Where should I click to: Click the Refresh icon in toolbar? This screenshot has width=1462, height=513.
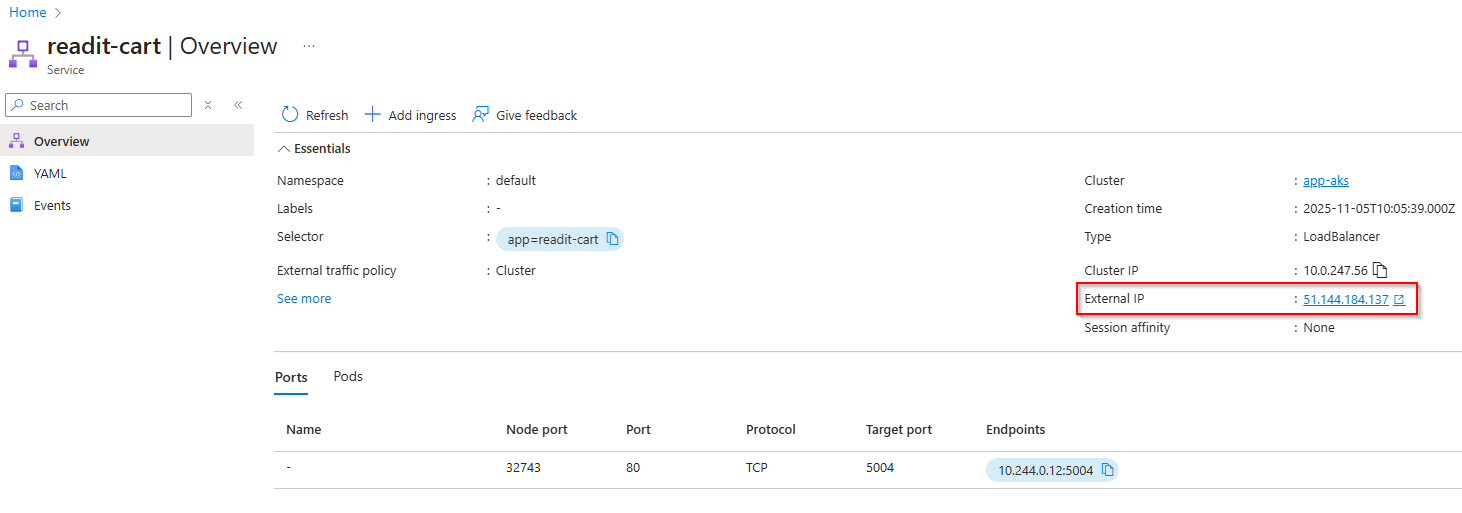(x=290, y=115)
